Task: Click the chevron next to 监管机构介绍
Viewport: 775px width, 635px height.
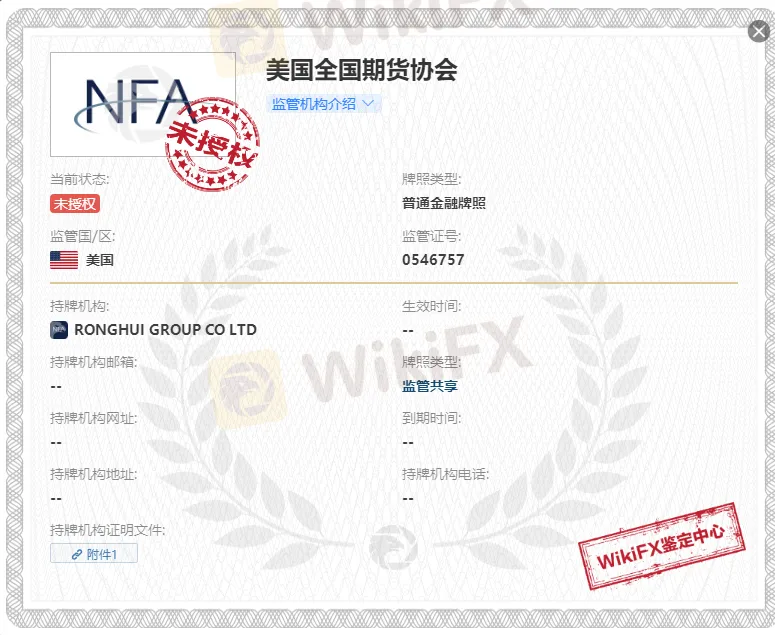Action: 368,103
